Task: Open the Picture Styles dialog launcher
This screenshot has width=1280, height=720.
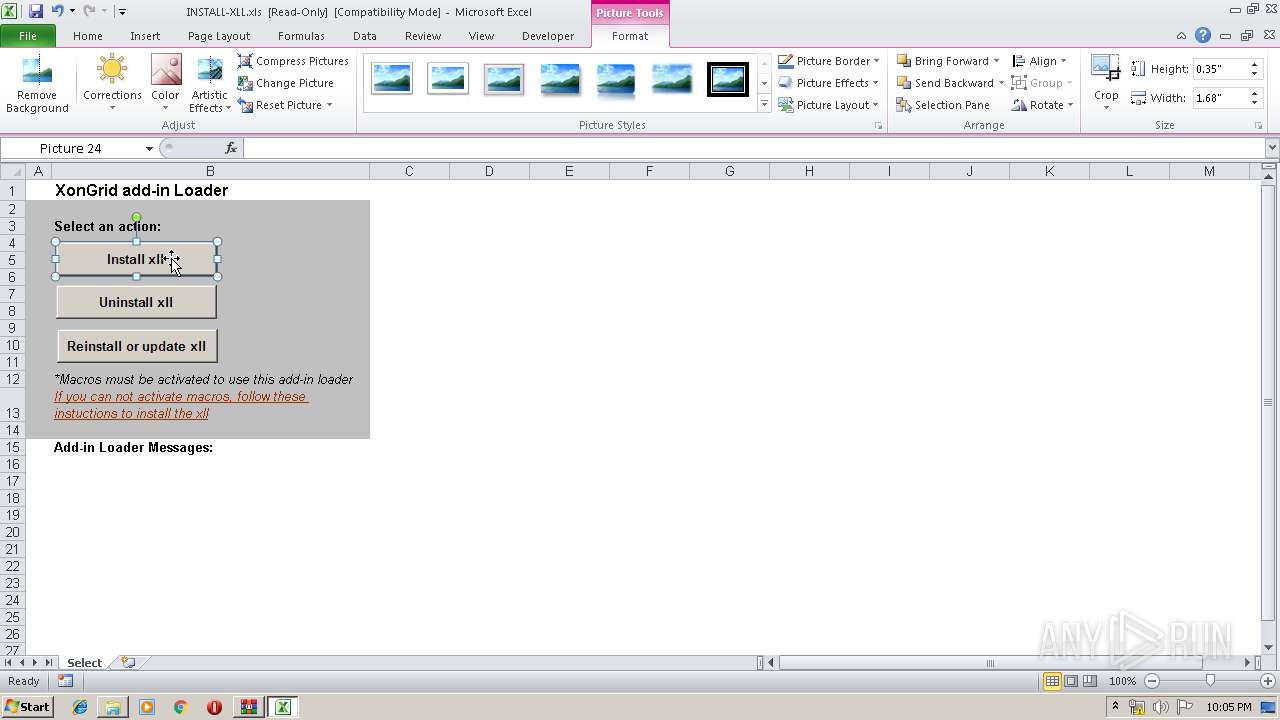Action: pyautogui.click(x=879, y=126)
